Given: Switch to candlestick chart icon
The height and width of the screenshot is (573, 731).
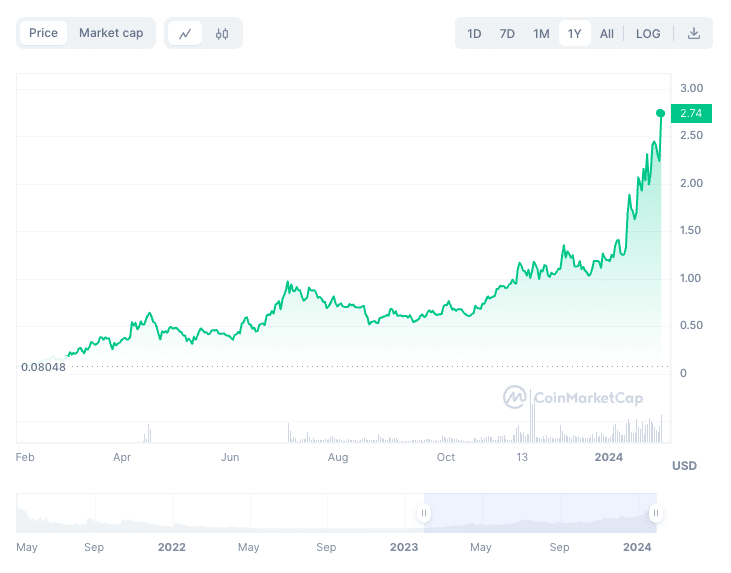Looking at the screenshot, I should (x=222, y=33).
